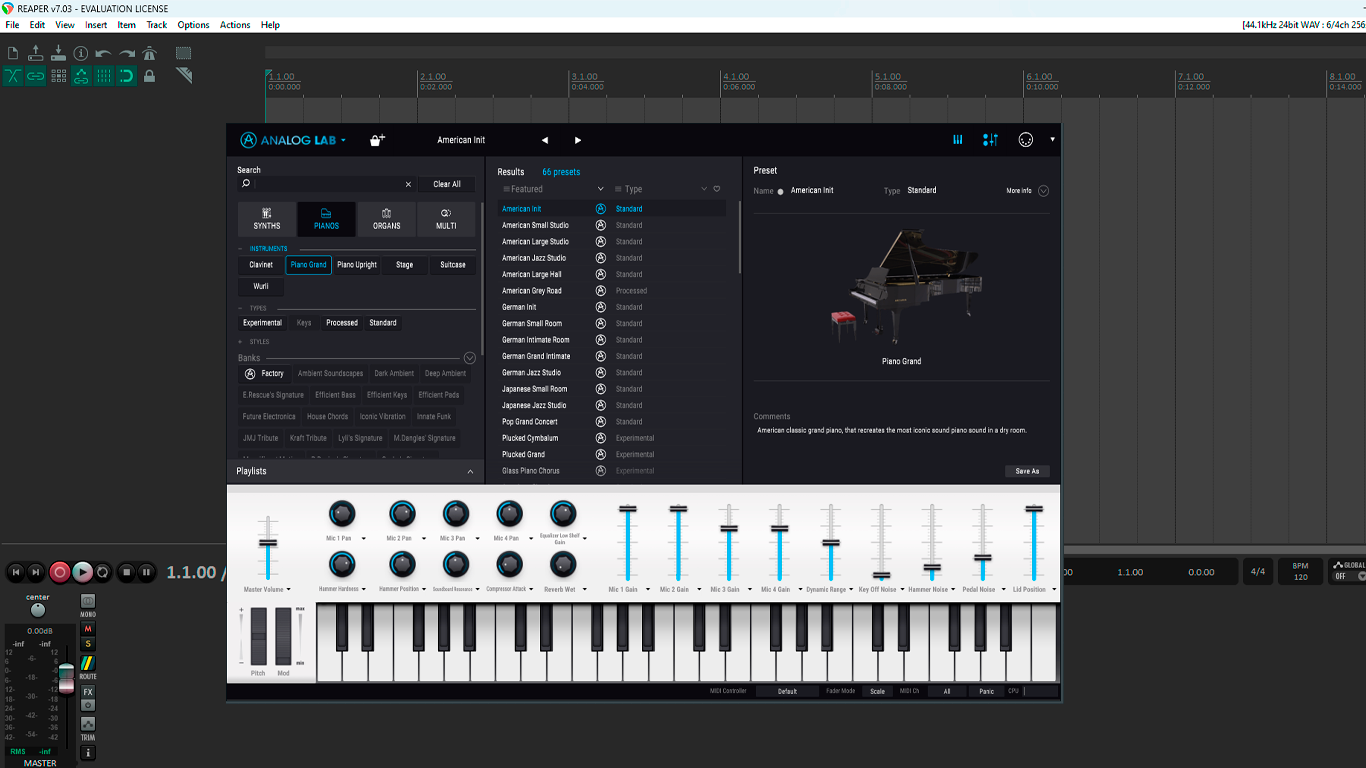
Task: Select the Processed type filter
Action: point(342,323)
